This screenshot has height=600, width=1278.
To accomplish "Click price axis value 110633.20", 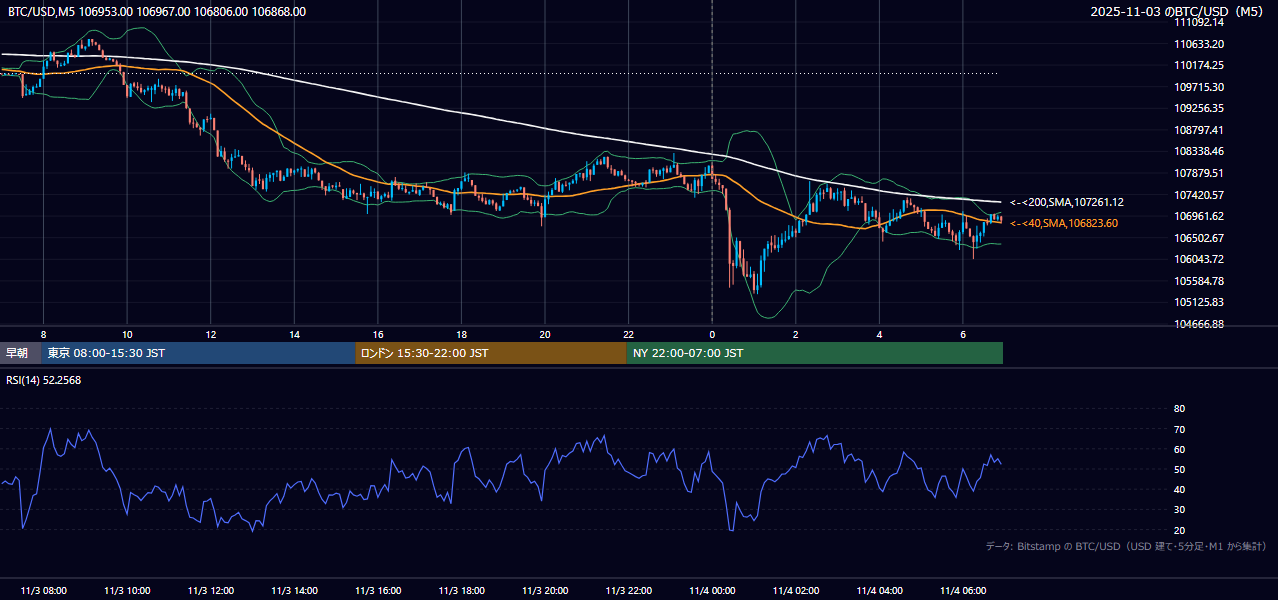I will point(1199,44).
